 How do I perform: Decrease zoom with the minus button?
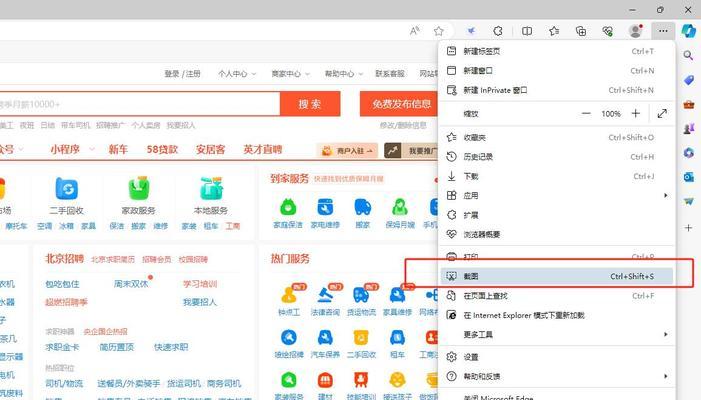click(586, 114)
